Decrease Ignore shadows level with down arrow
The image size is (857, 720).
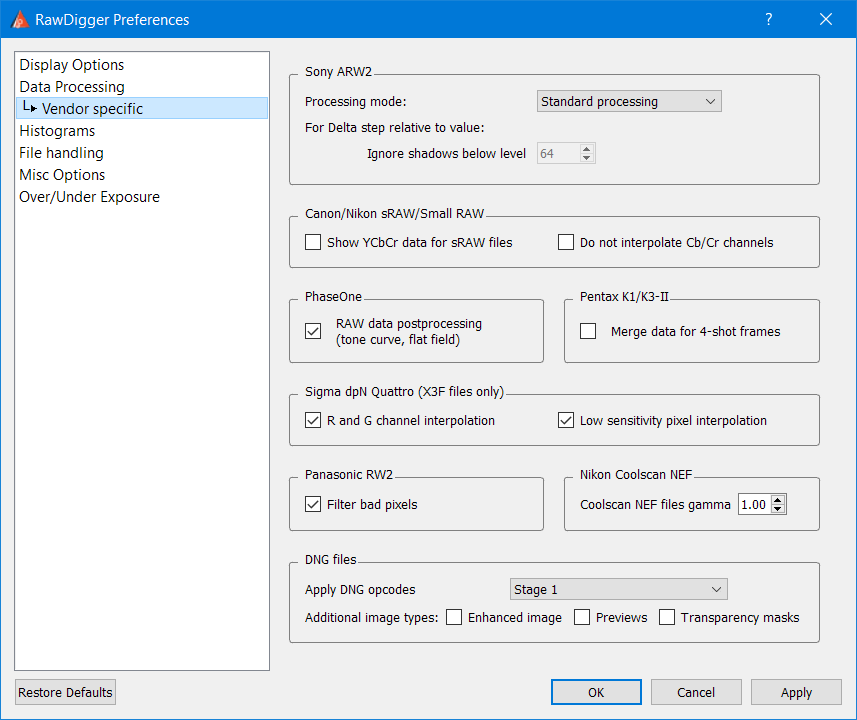click(x=586, y=158)
